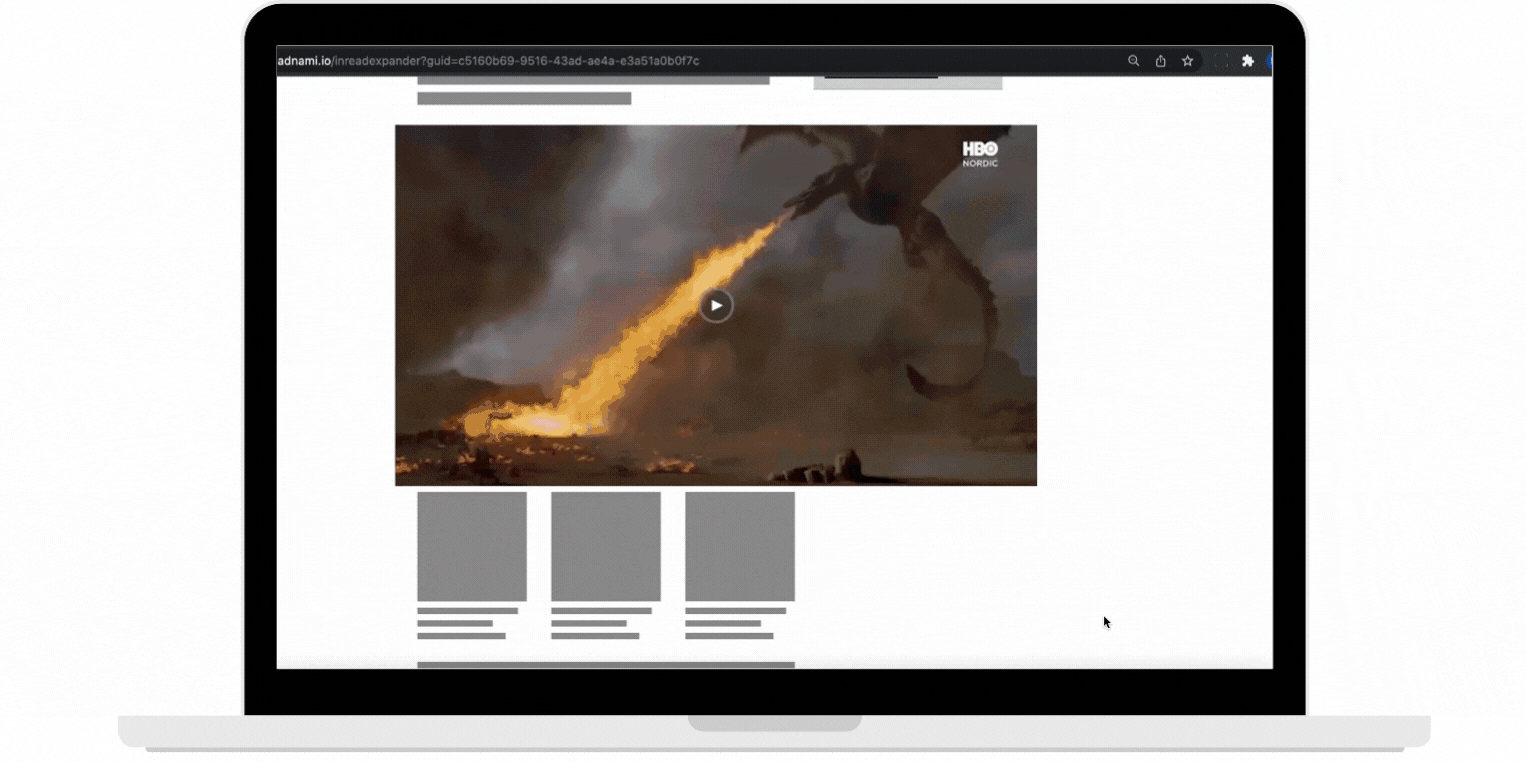Click the adnami.io URL in address bar

pos(488,61)
